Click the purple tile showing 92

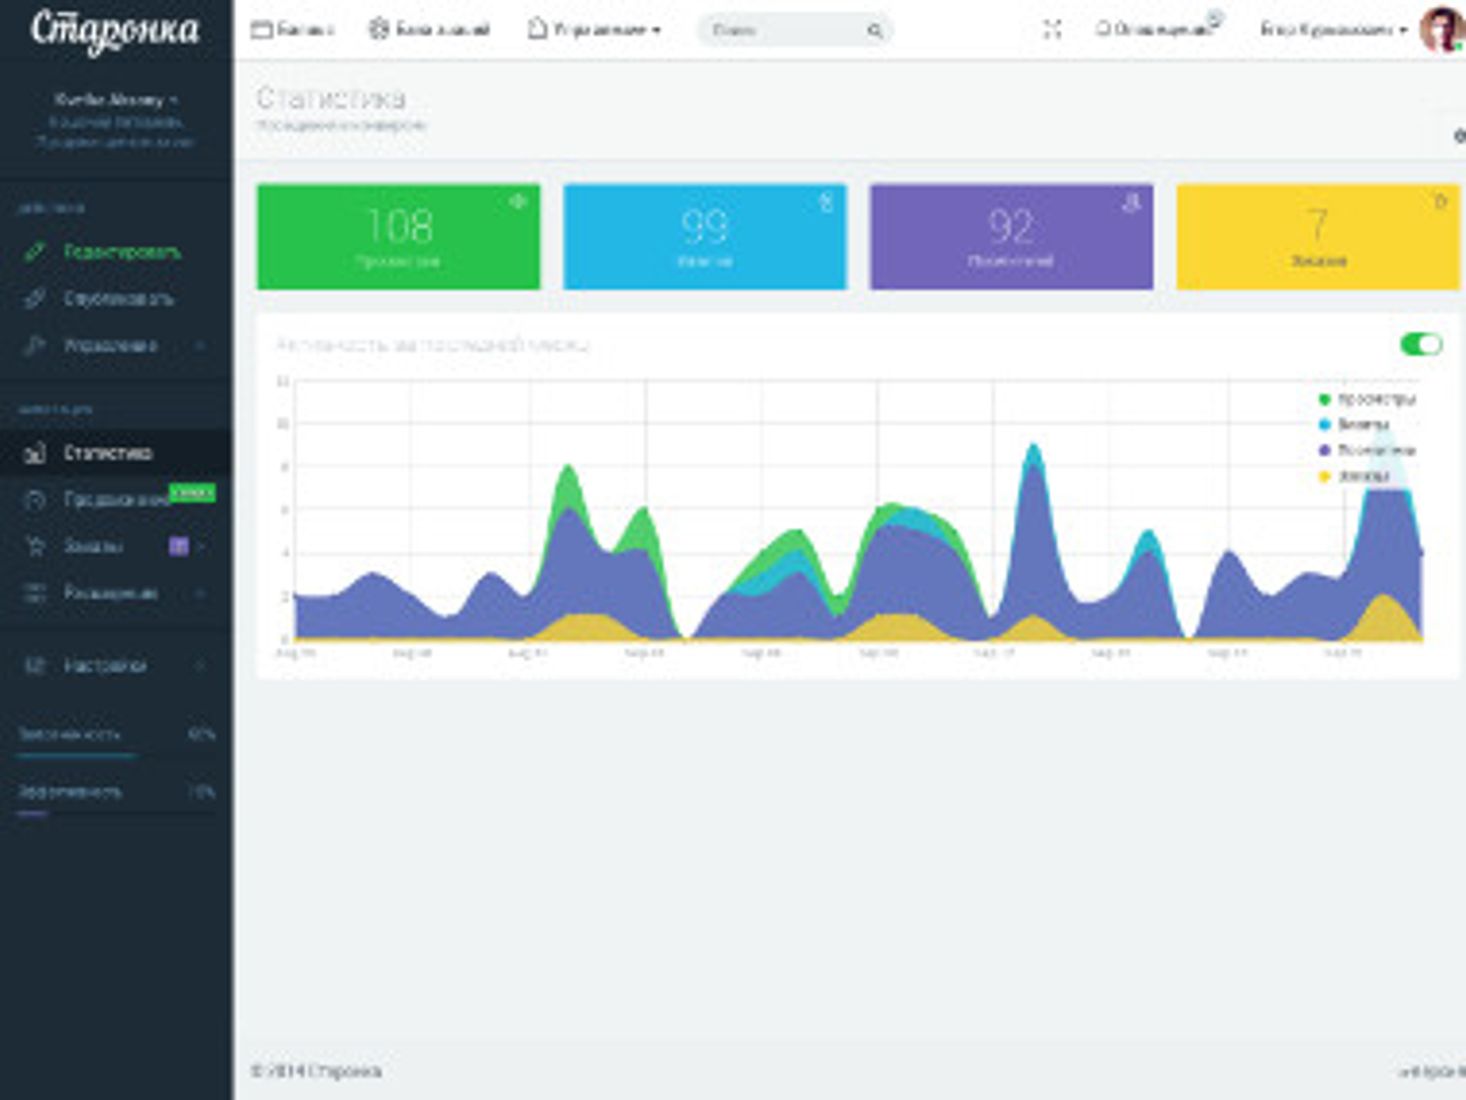[x=1011, y=237]
